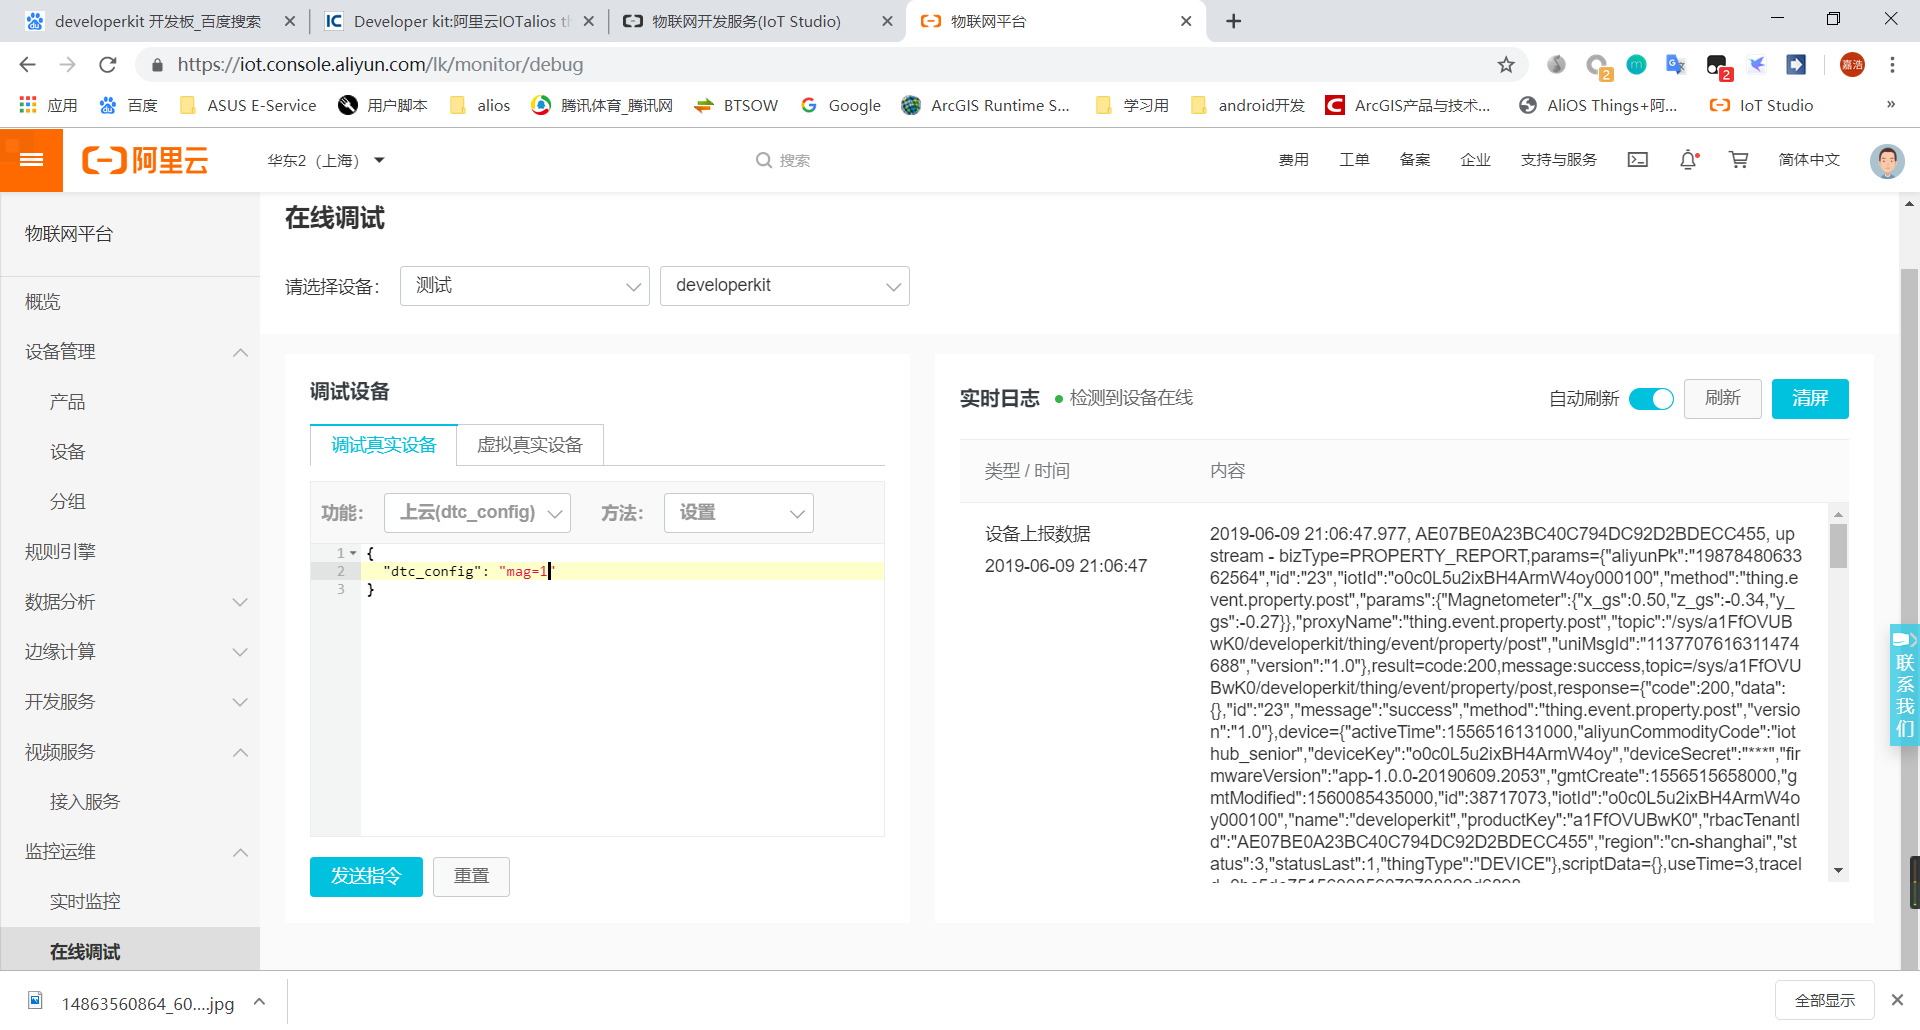Screen dimensions: 1920x1030
Task: Click the user avatar
Action: 1886,161
